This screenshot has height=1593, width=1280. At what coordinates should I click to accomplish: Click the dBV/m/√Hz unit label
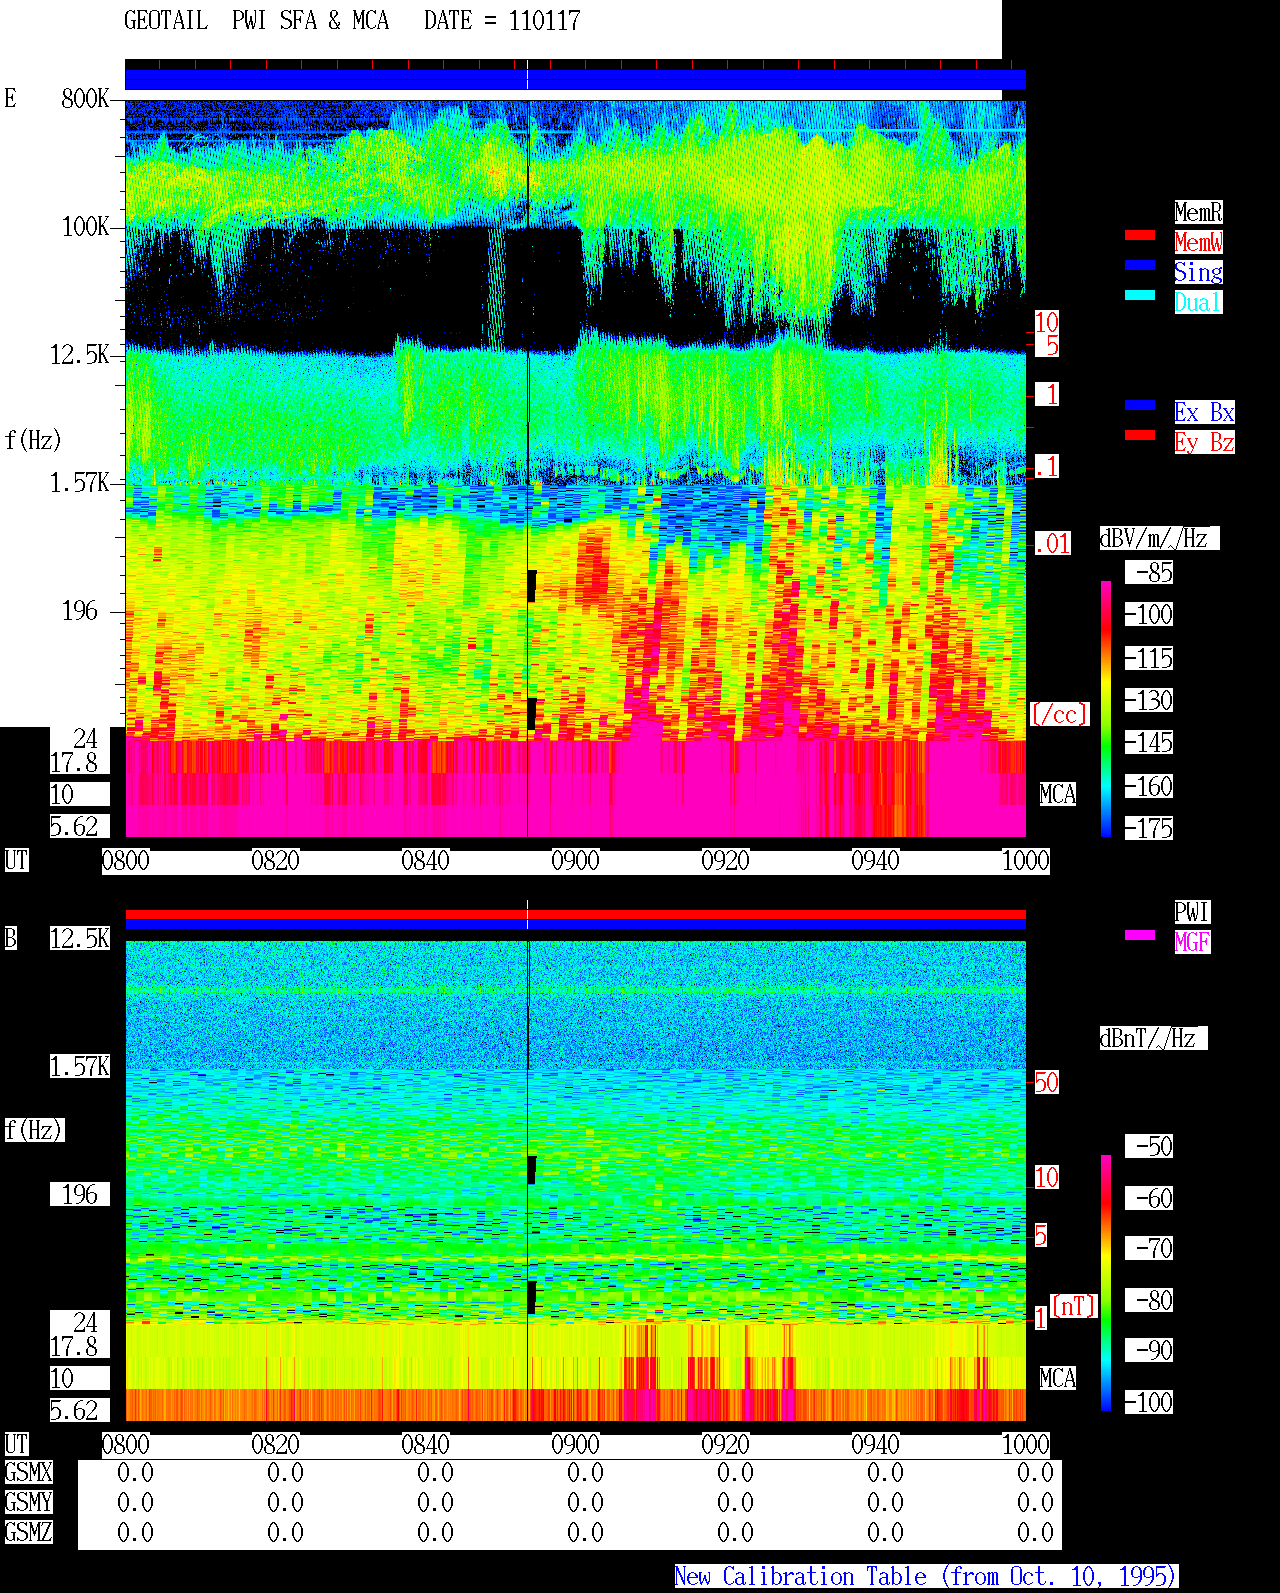(x=1159, y=538)
